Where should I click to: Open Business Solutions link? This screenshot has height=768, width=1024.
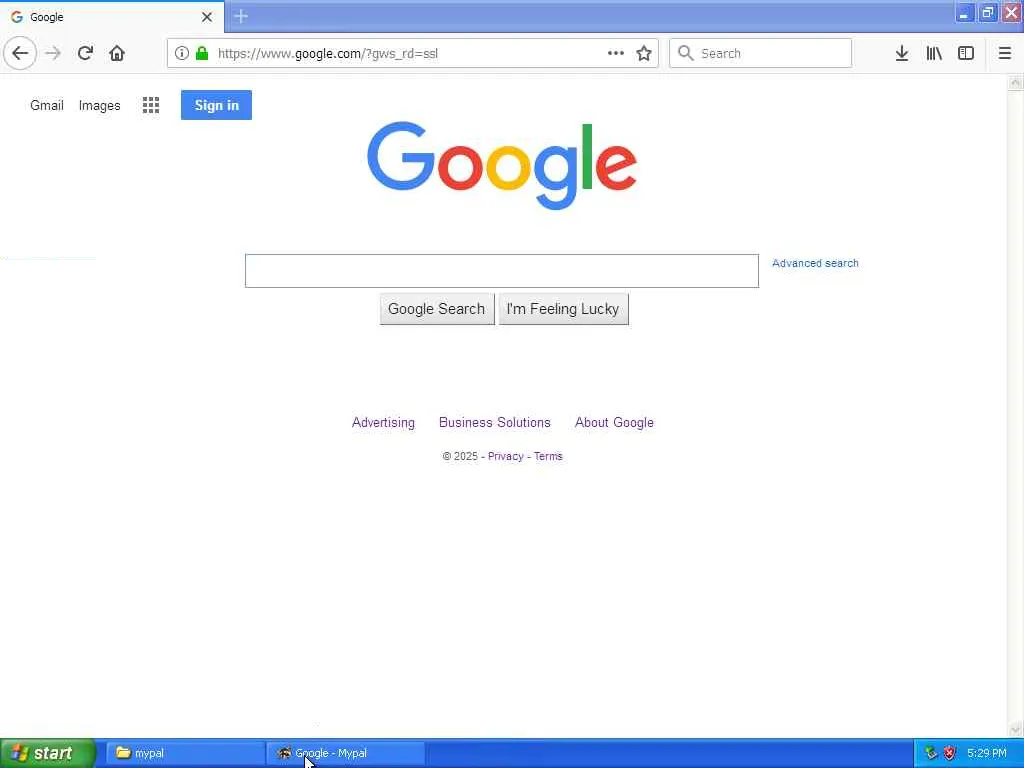[x=495, y=423]
